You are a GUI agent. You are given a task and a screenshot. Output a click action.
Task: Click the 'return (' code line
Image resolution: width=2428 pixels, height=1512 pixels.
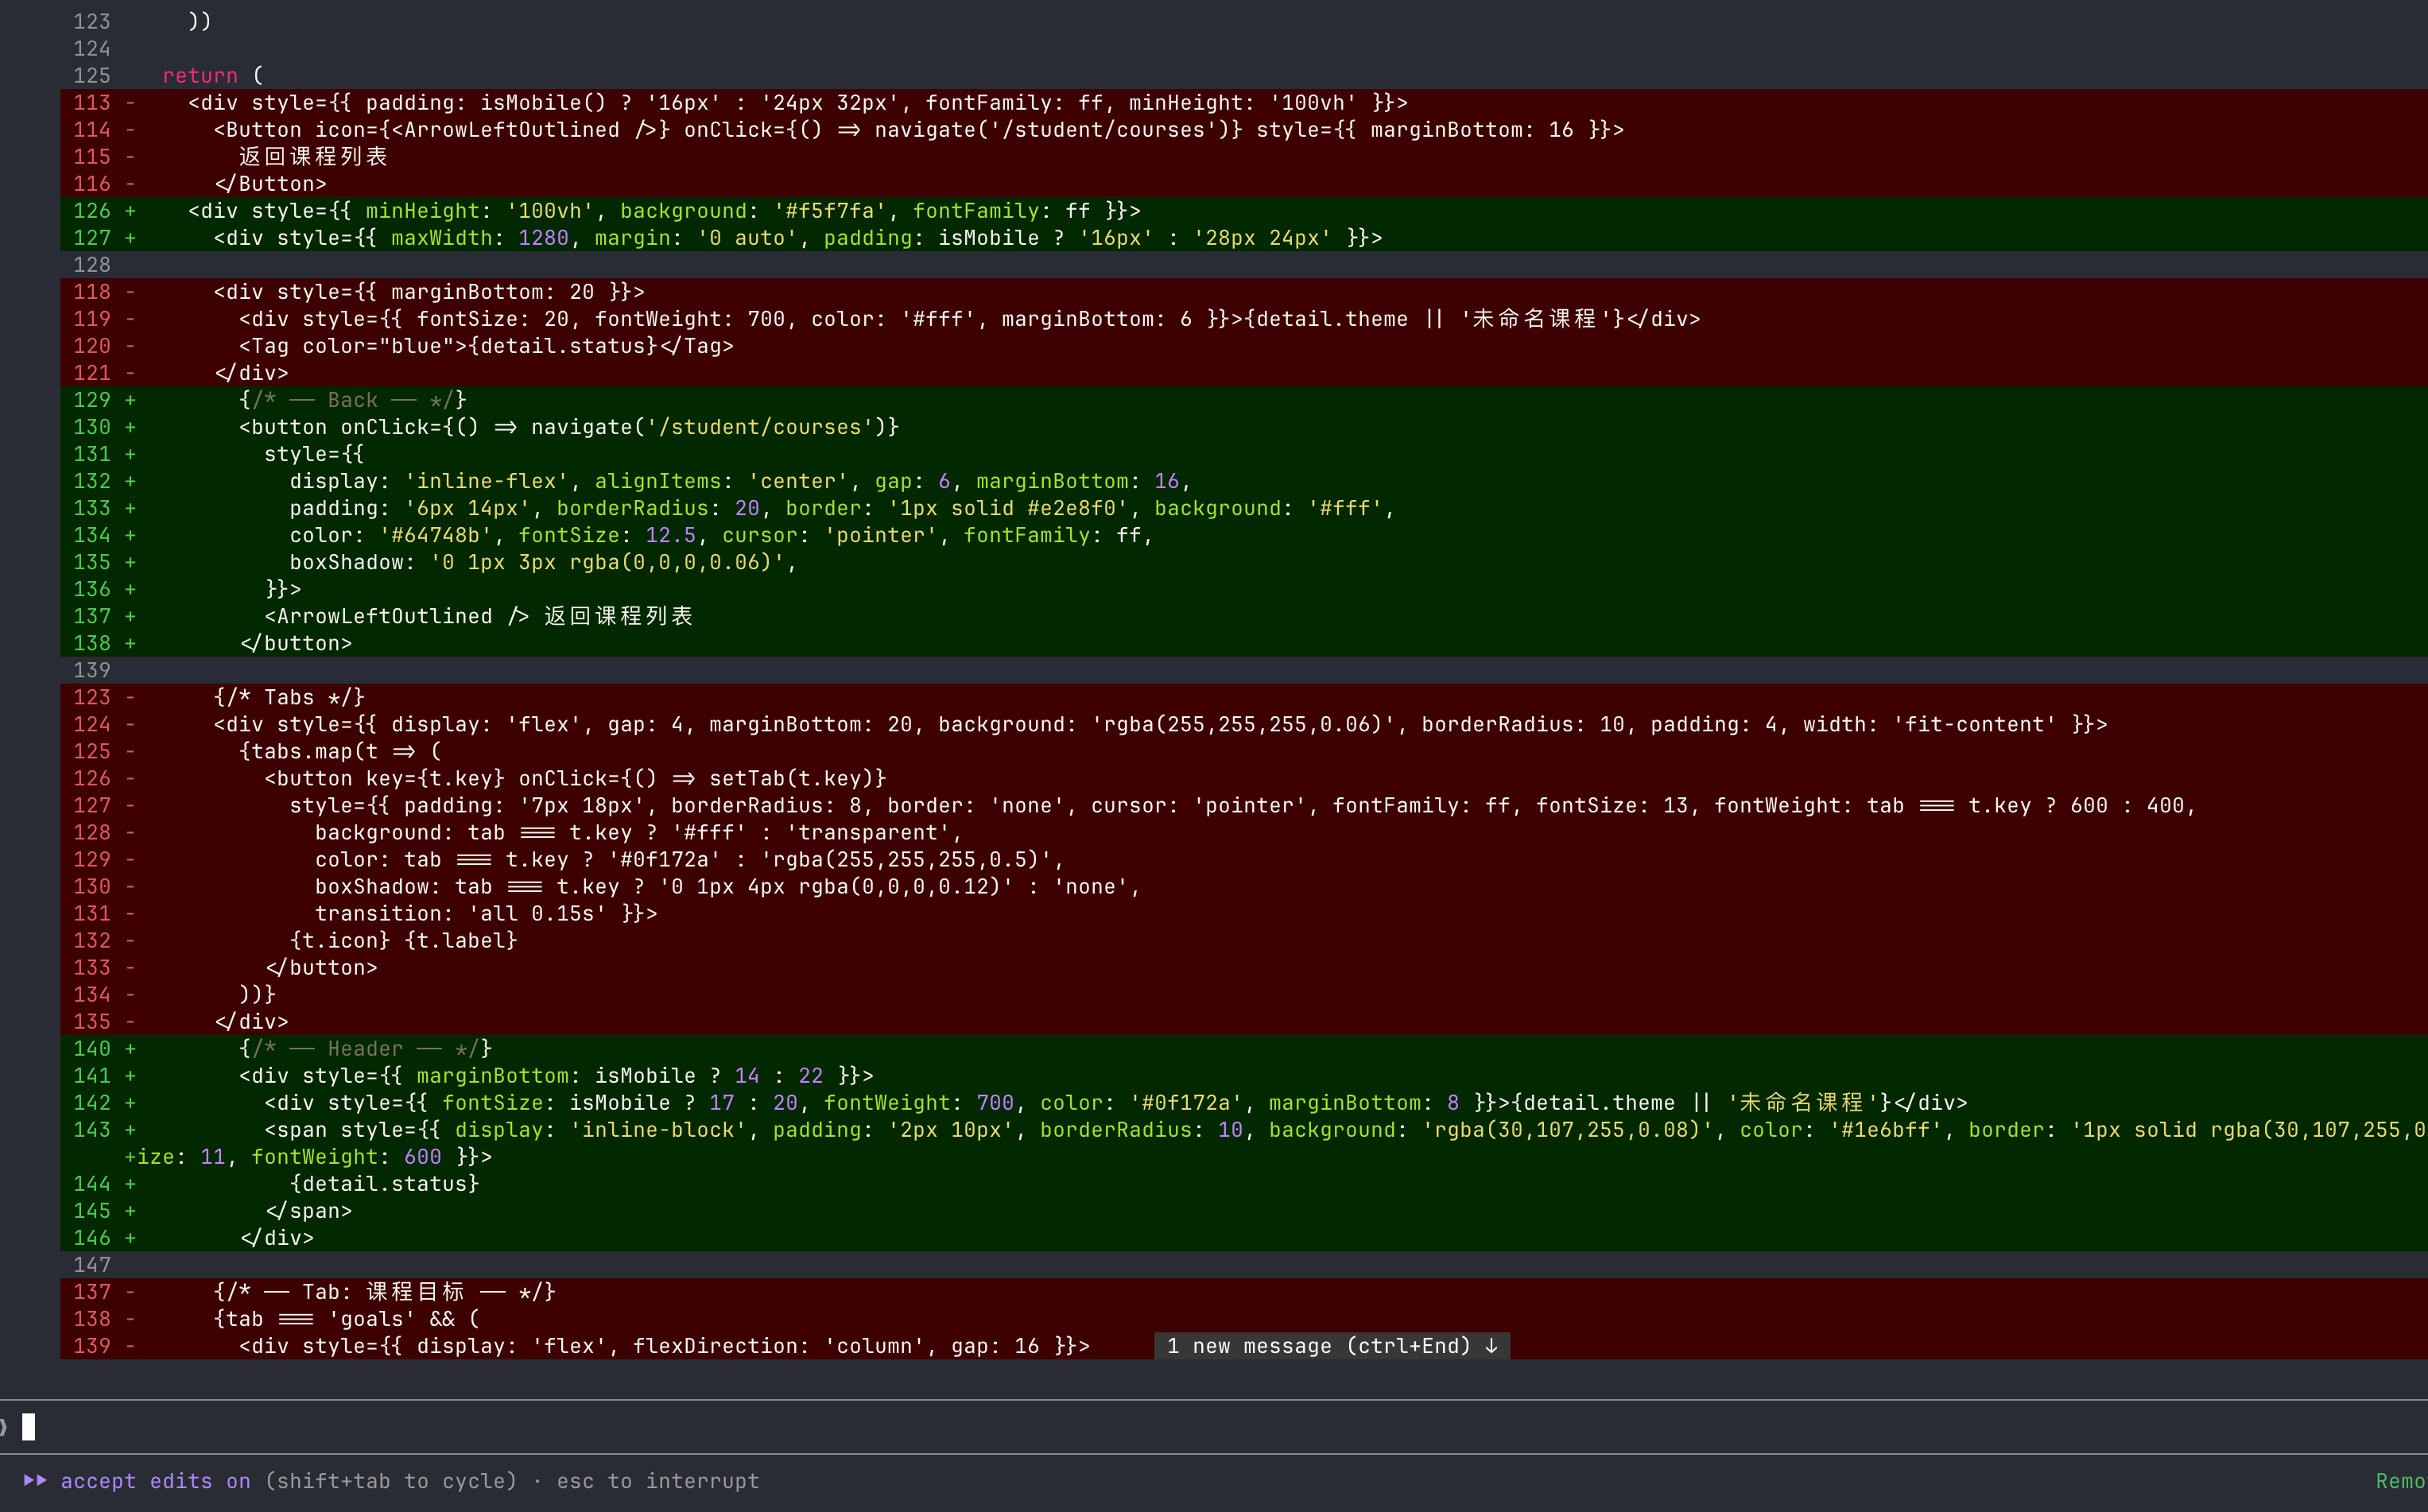click(x=212, y=76)
